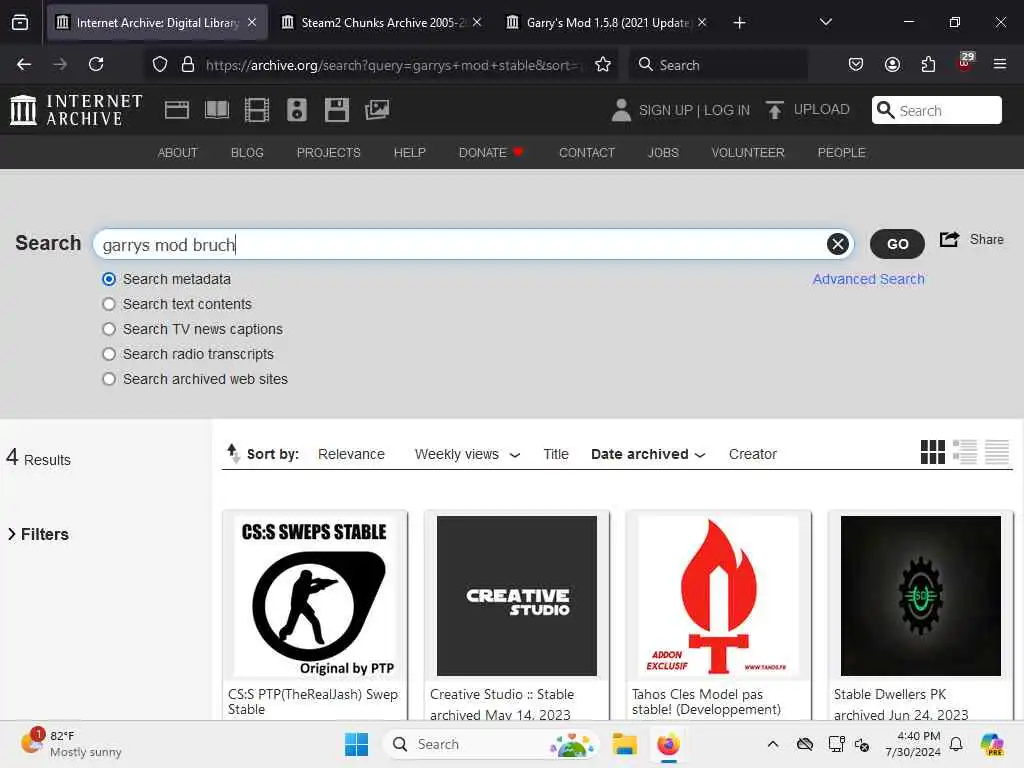The image size is (1024, 768).
Task: Sort results by Creator
Action: [x=752, y=454]
